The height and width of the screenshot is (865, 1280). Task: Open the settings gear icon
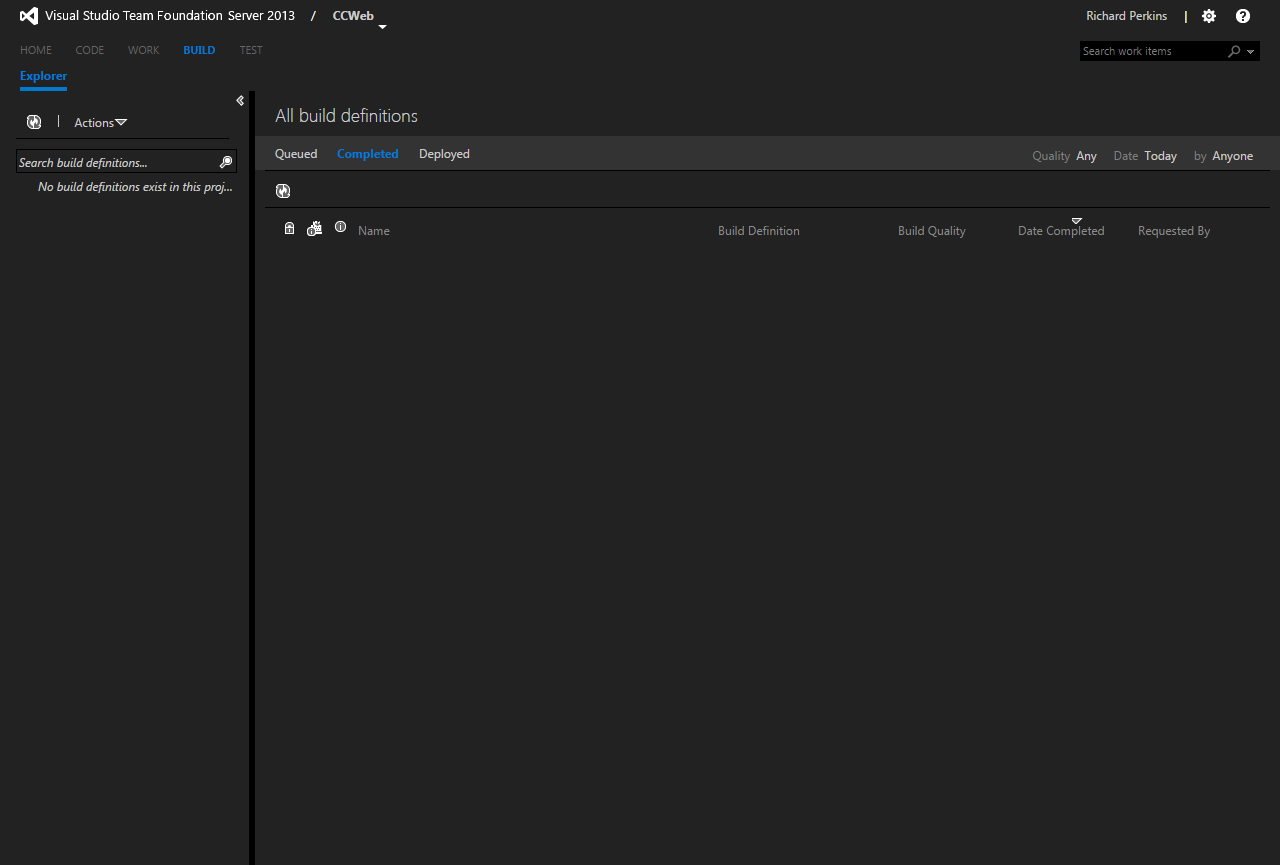[x=1209, y=16]
